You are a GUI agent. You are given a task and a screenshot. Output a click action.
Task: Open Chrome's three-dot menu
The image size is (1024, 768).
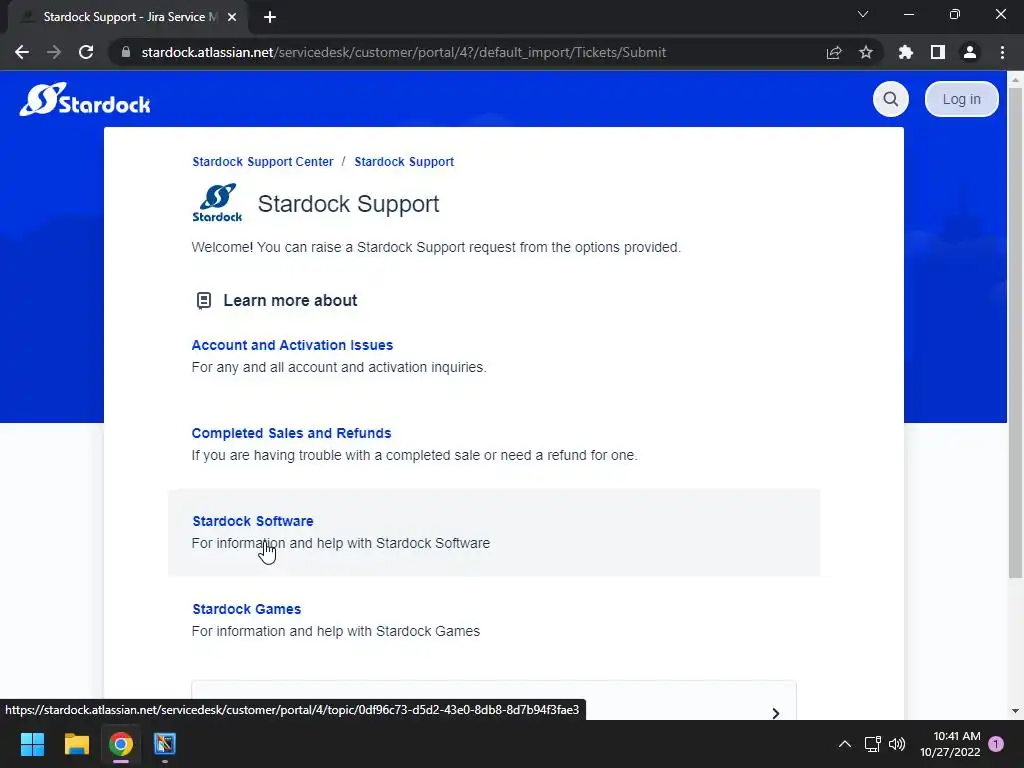(x=1002, y=52)
